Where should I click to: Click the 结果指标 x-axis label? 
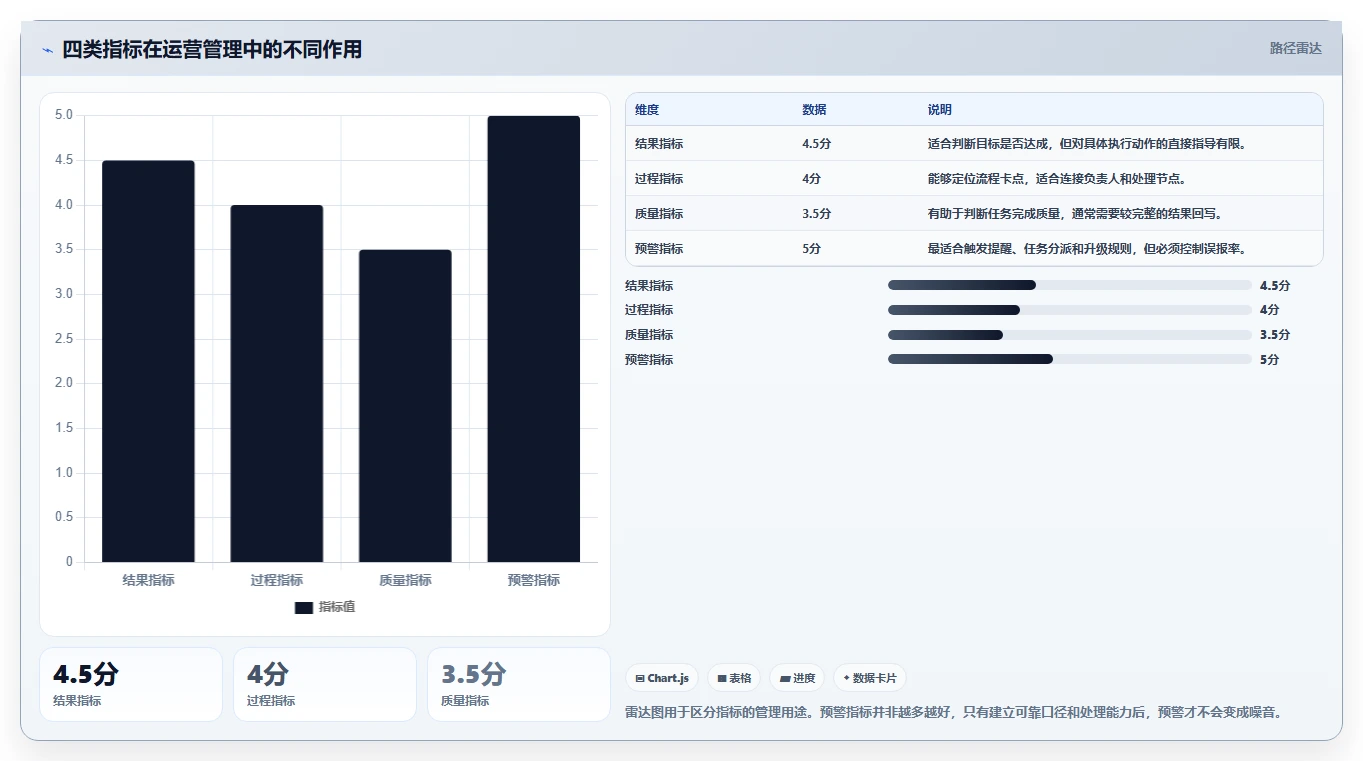click(x=148, y=580)
